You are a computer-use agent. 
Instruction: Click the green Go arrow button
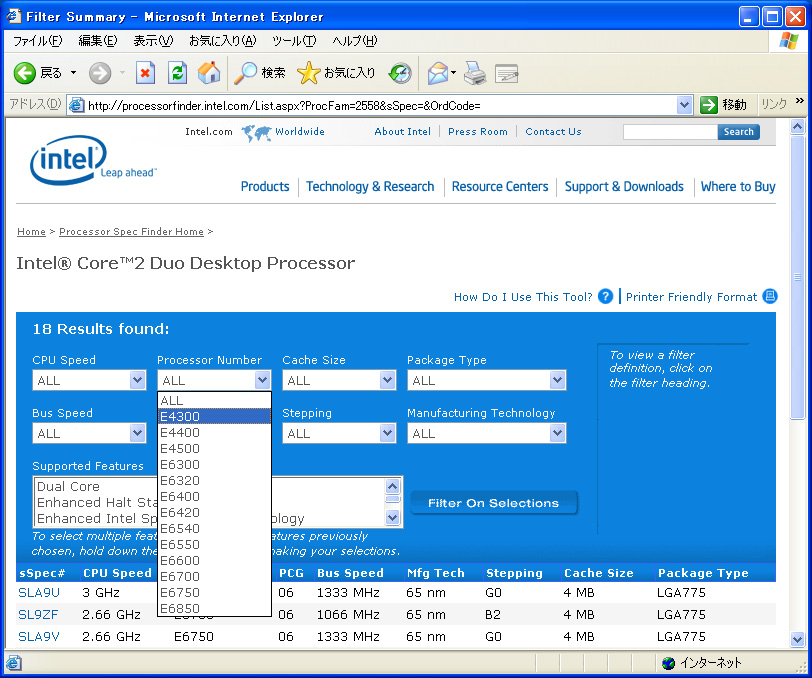click(708, 105)
